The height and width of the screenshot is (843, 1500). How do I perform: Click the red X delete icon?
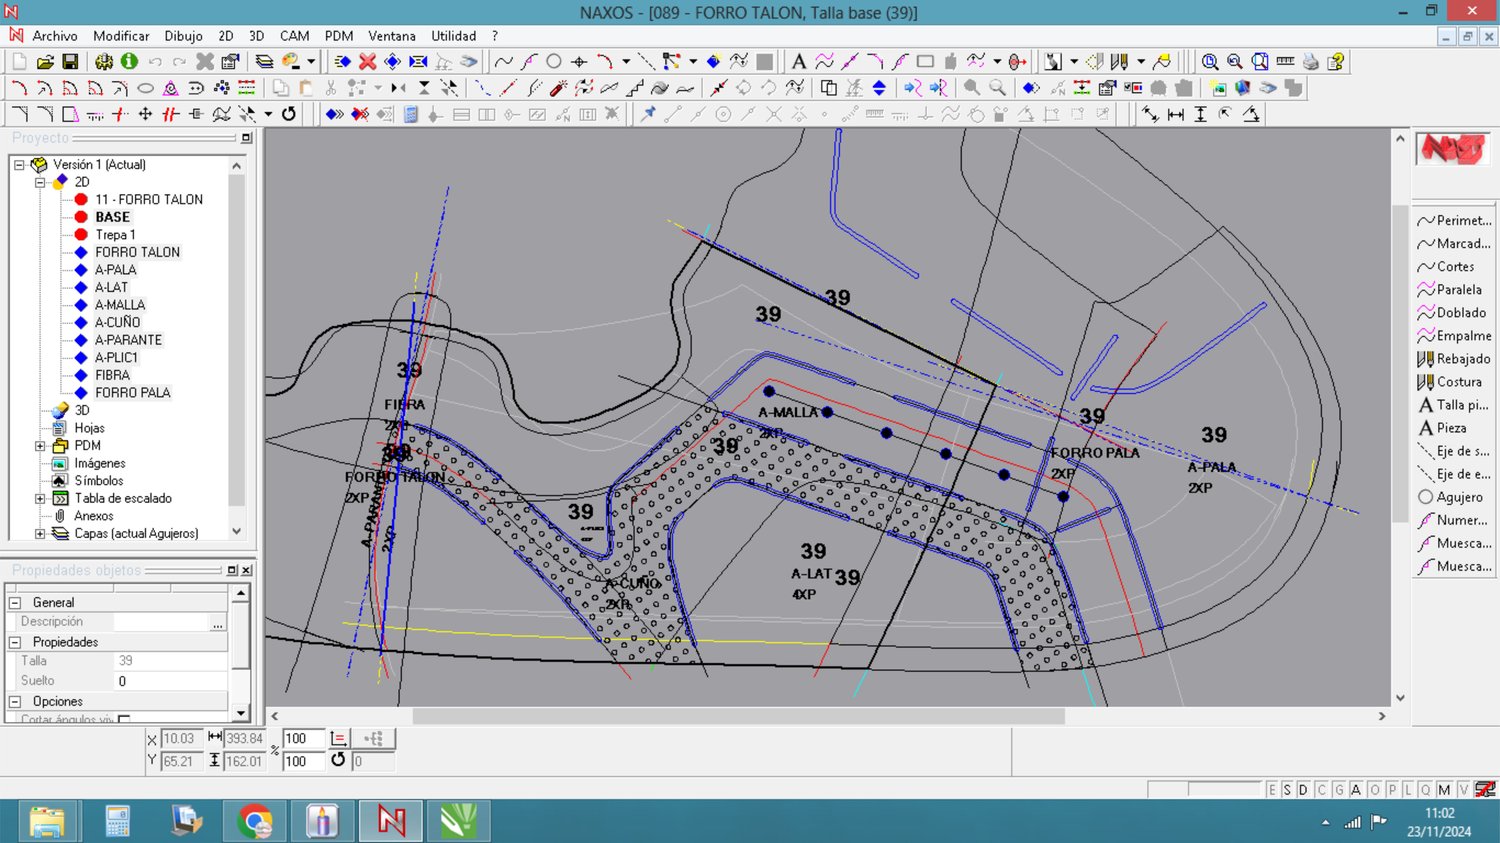pyautogui.click(x=367, y=62)
